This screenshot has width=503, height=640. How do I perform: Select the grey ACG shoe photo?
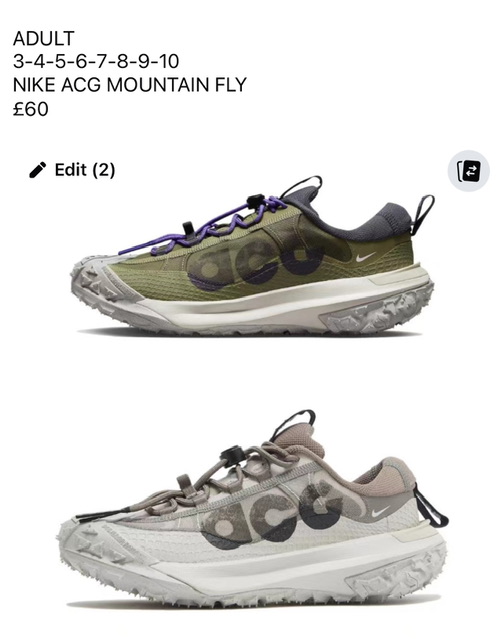(252, 508)
